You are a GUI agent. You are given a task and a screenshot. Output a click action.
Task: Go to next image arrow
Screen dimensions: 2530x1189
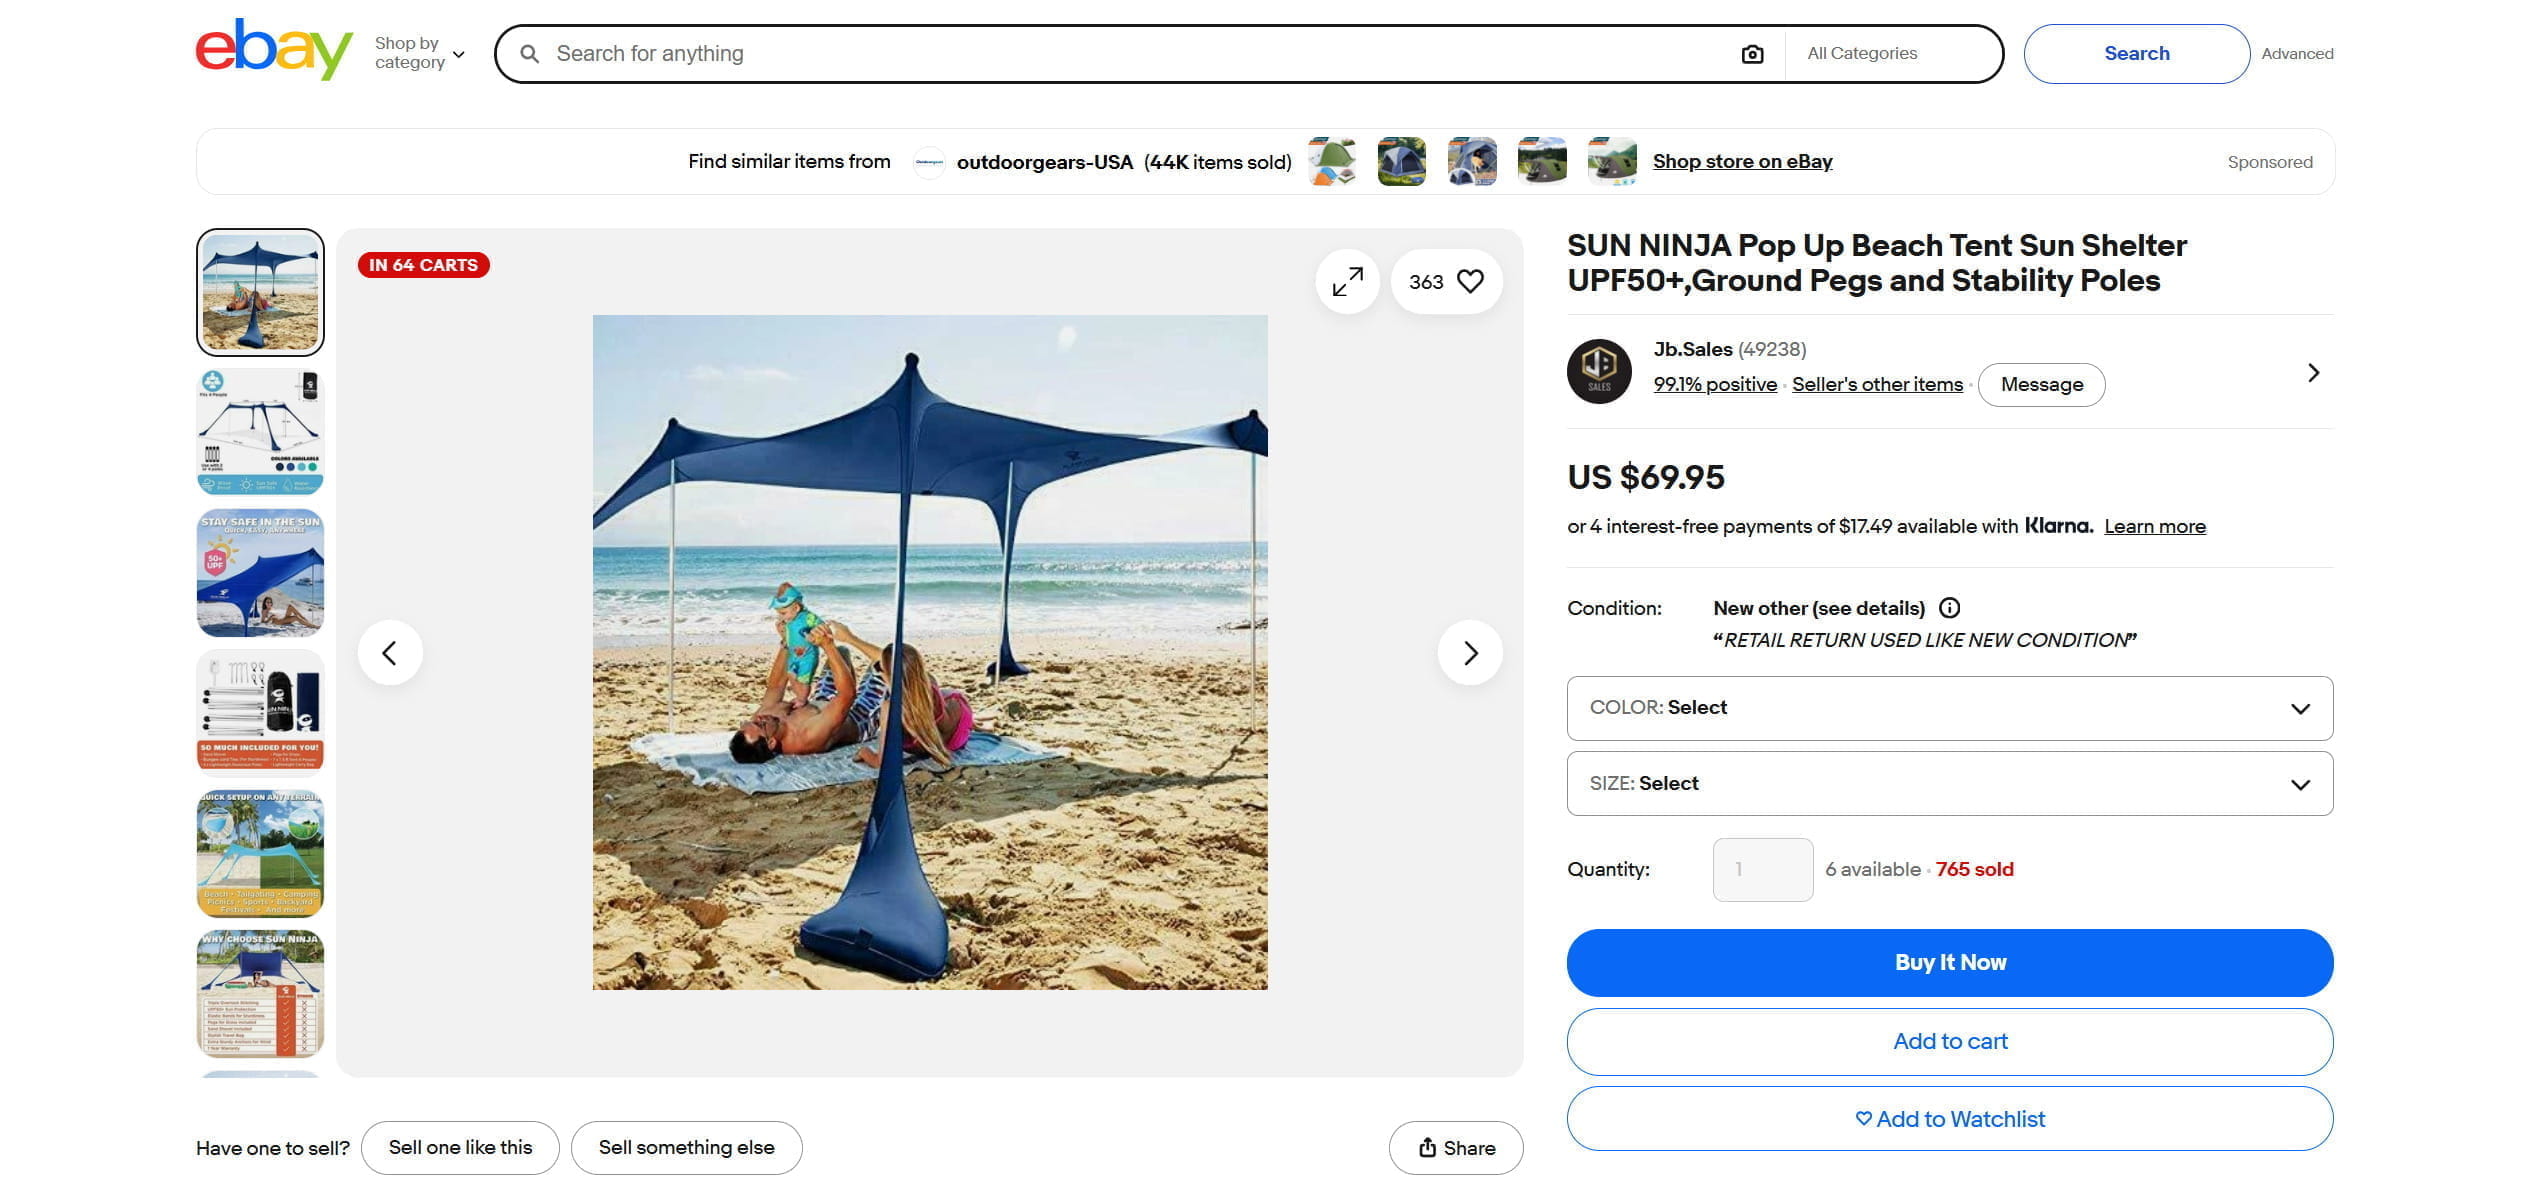coord(1470,653)
